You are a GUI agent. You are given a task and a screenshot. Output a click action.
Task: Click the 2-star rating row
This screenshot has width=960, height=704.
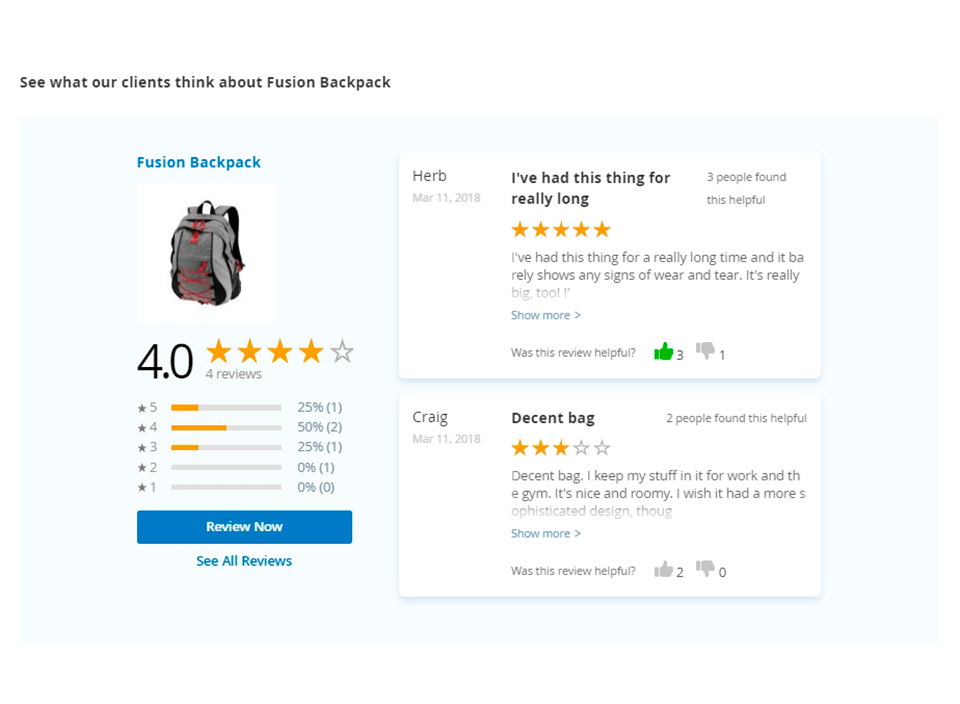pos(226,467)
